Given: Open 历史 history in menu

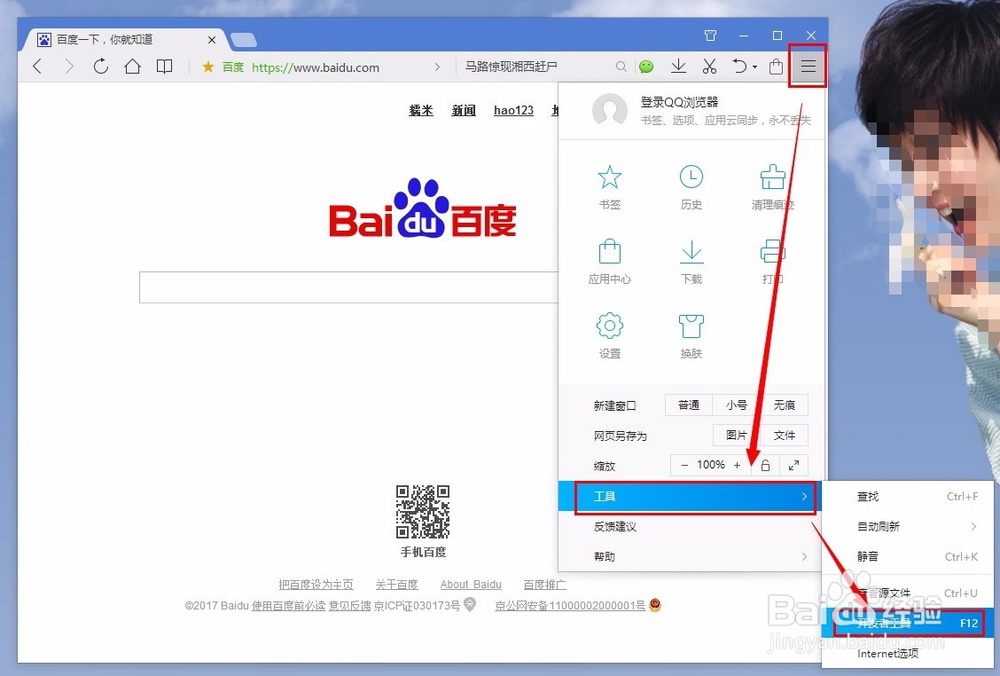Looking at the screenshot, I should click(x=691, y=187).
